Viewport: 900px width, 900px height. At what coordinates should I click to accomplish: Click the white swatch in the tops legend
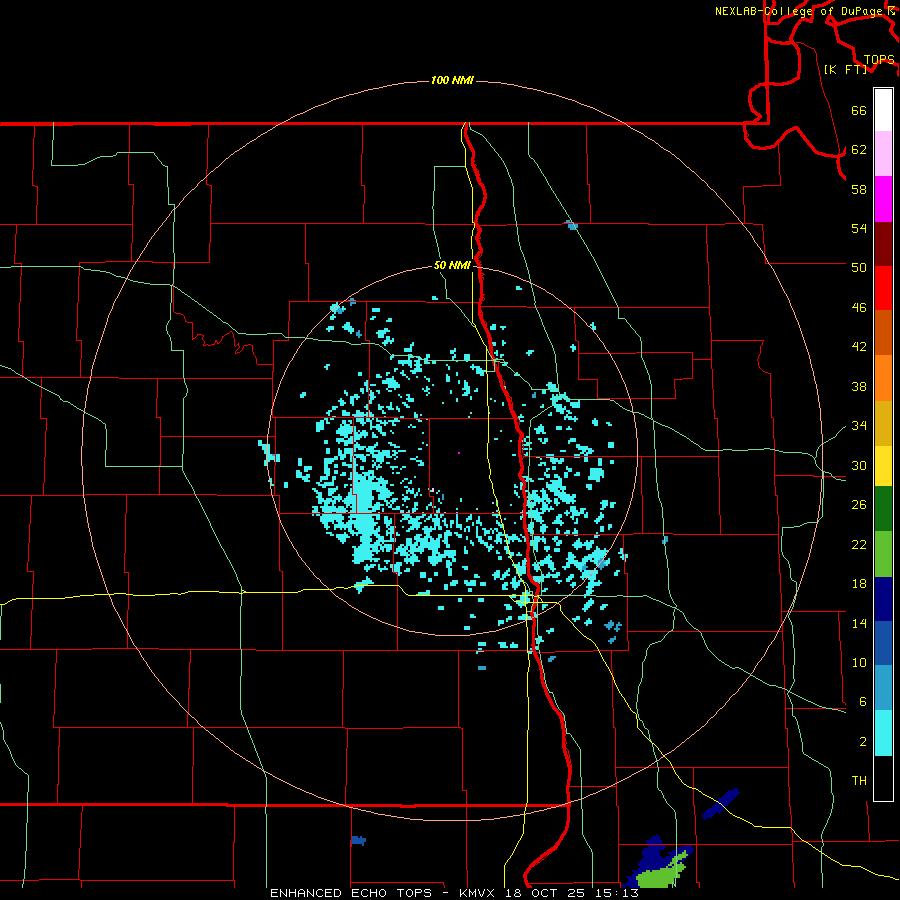883,110
